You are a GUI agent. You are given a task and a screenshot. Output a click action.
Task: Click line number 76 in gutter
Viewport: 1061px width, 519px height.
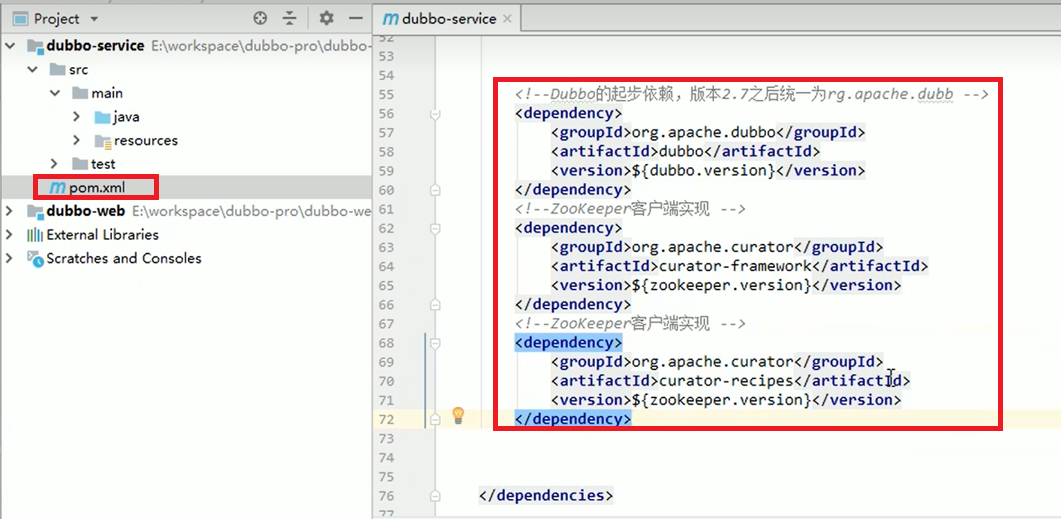[384, 496]
